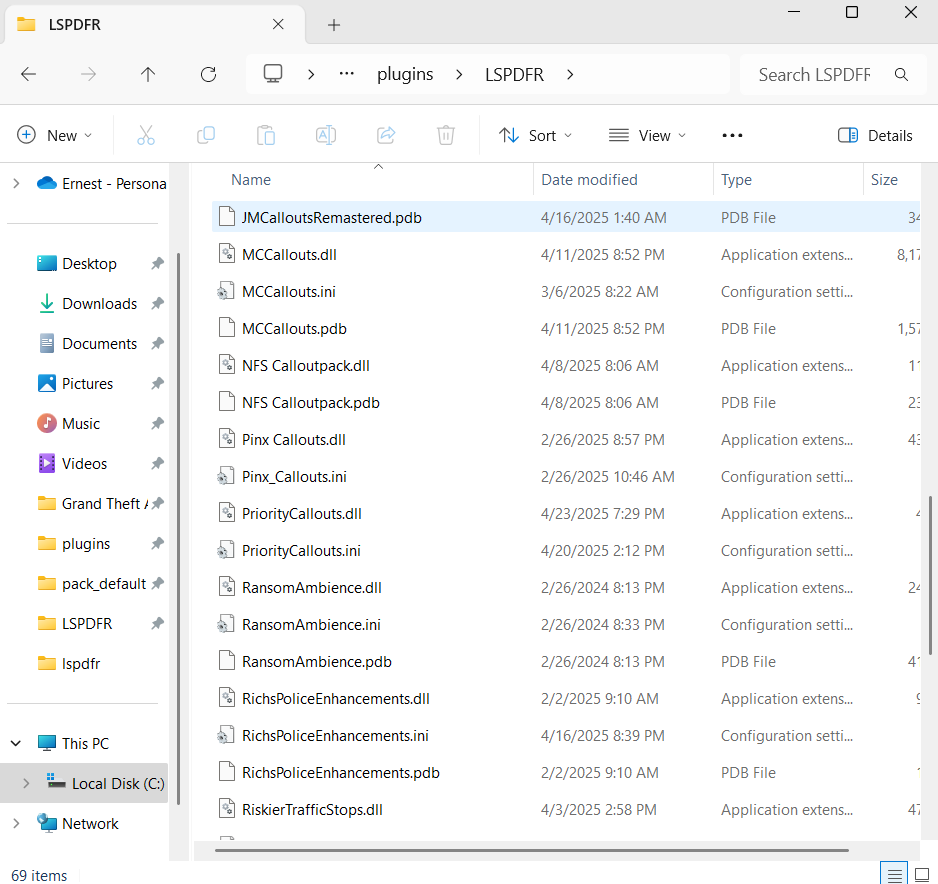The height and width of the screenshot is (884, 938).
Task: Switch to large thumbnails view in status bar
Action: click(x=921, y=874)
